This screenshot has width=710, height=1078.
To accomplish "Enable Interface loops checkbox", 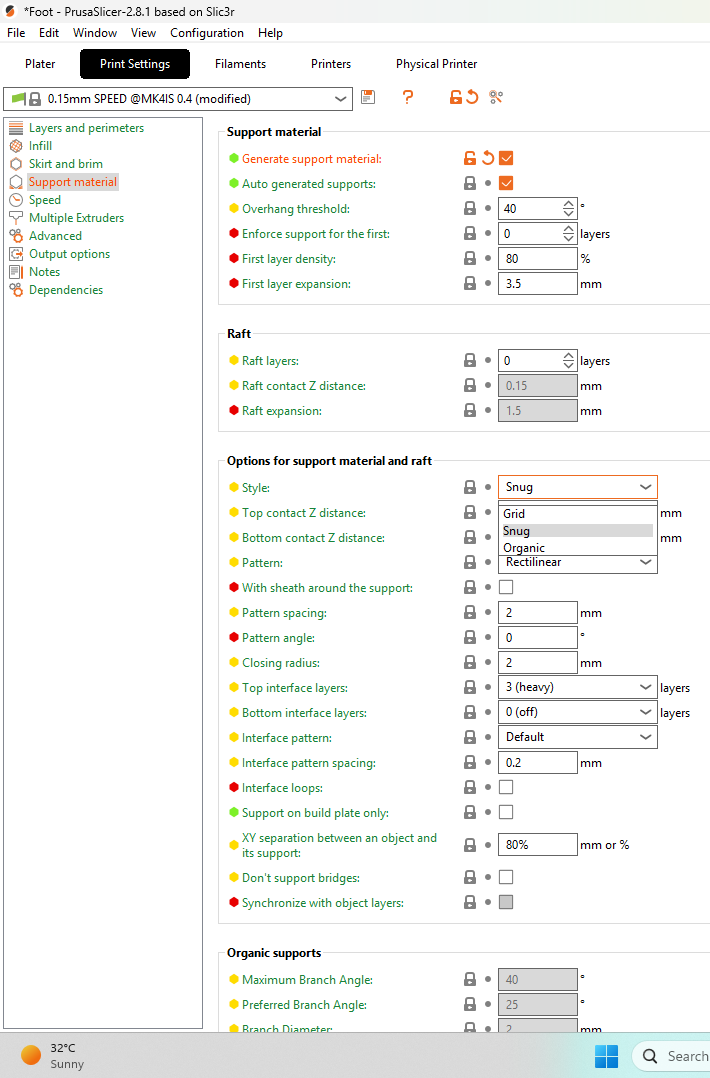I will [506, 787].
